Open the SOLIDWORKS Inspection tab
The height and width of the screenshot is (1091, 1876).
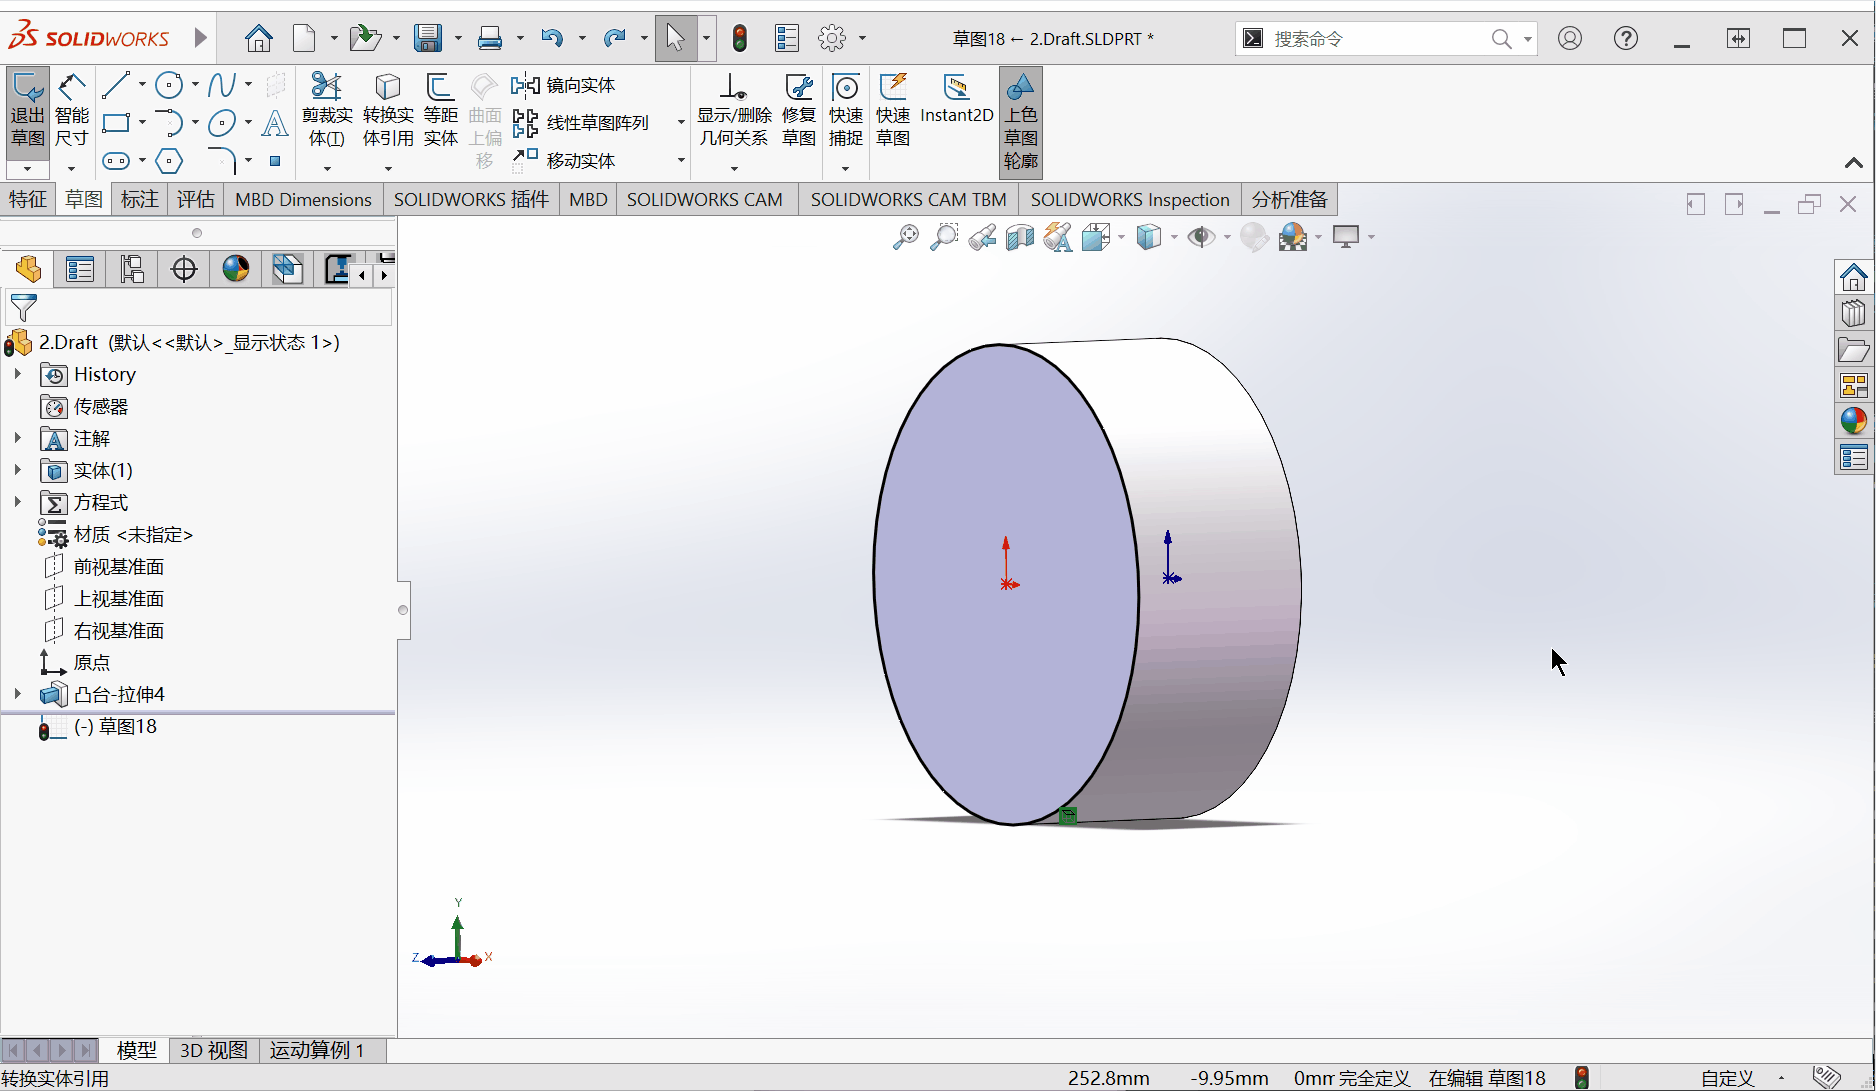pyautogui.click(x=1130, y=199)
